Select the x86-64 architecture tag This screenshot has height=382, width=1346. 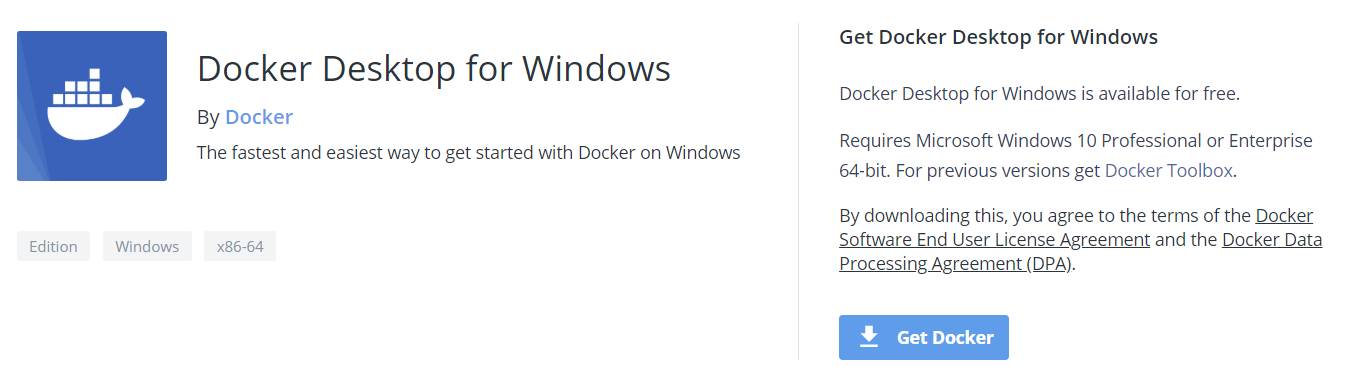point(240,246)
